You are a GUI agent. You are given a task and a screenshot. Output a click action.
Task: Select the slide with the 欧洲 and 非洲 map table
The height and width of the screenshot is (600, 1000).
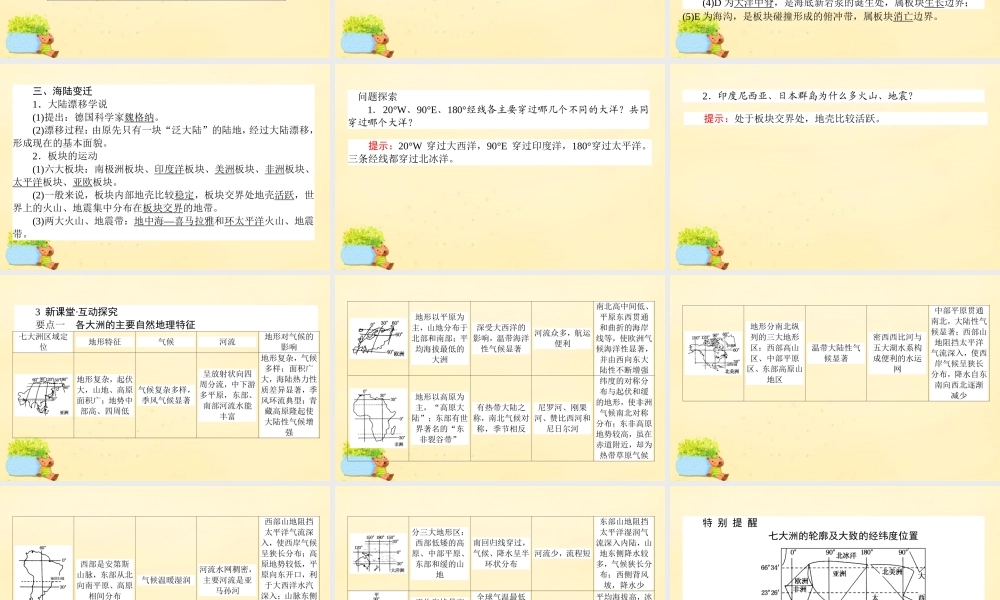pyautogui.click(x=500, y=377)
